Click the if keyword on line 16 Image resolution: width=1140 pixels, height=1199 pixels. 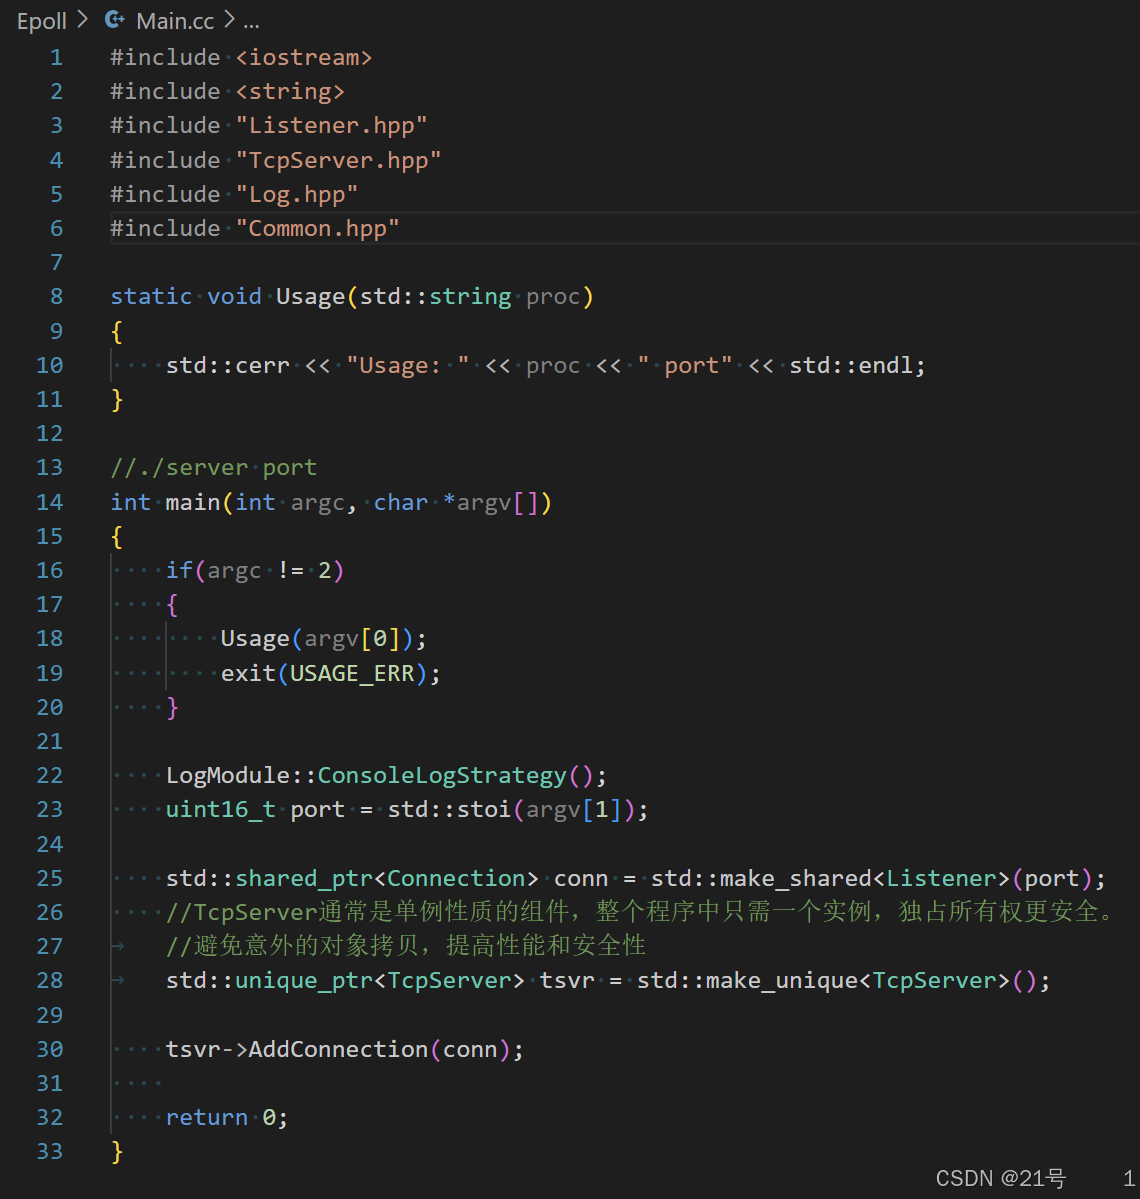(179, 570)
